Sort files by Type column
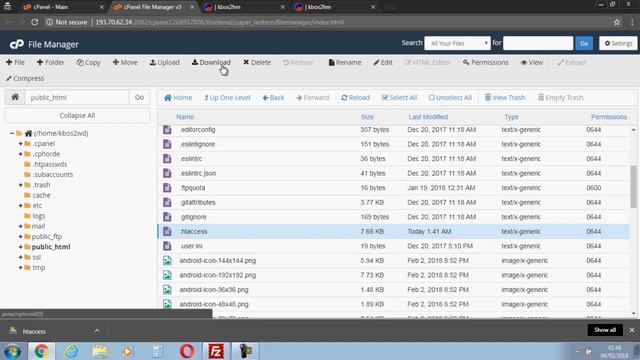Viewport: 640px width, 360px height. [x=511, y=117]
